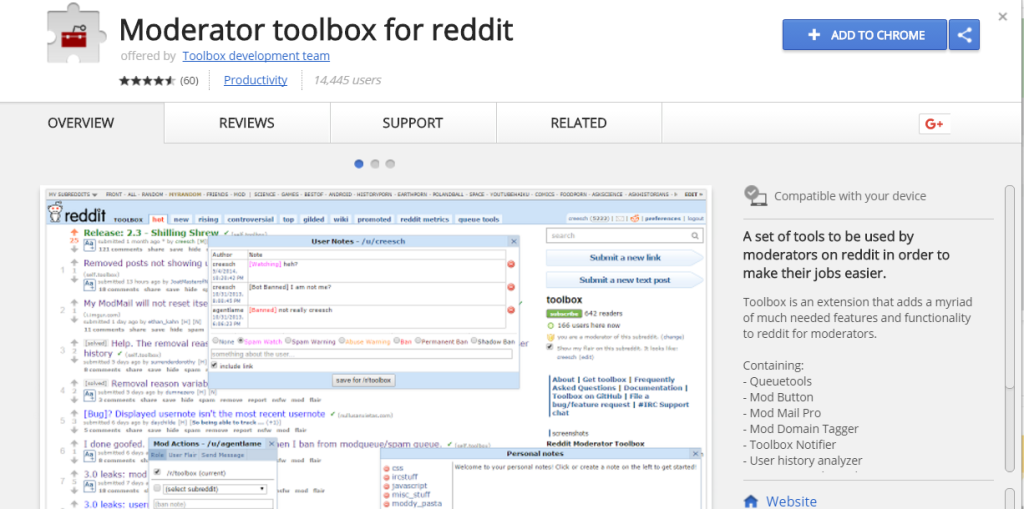Click 'Submit a new link' in screenshot

624,258
